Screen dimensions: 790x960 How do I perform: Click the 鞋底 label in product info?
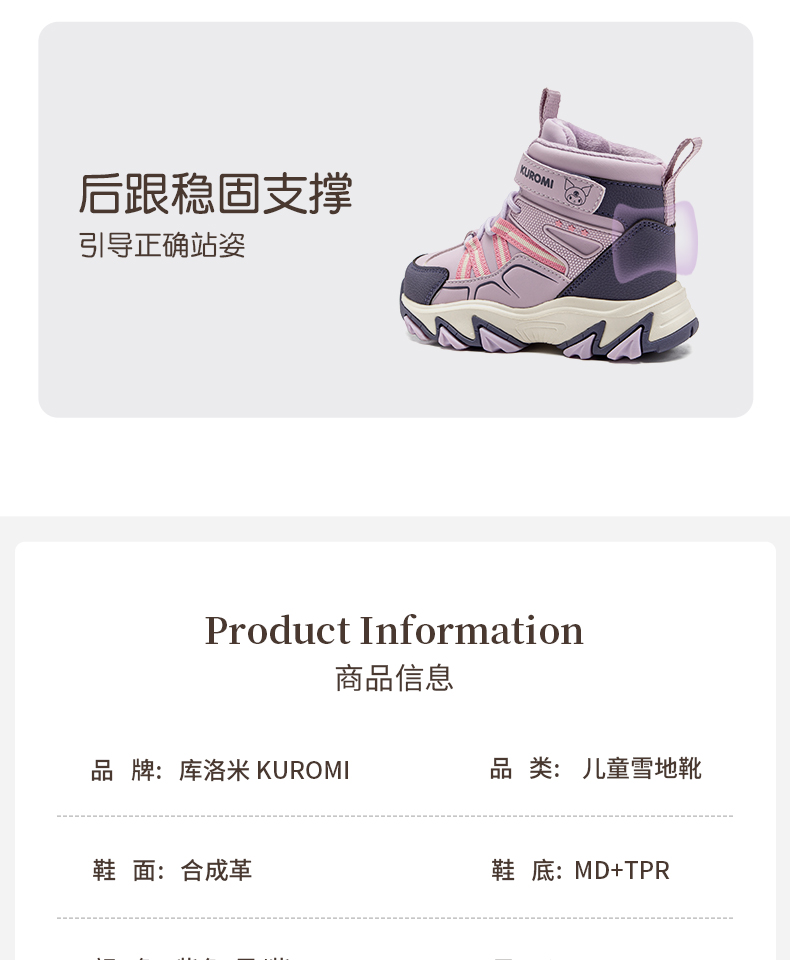click(x=527, y=870)
